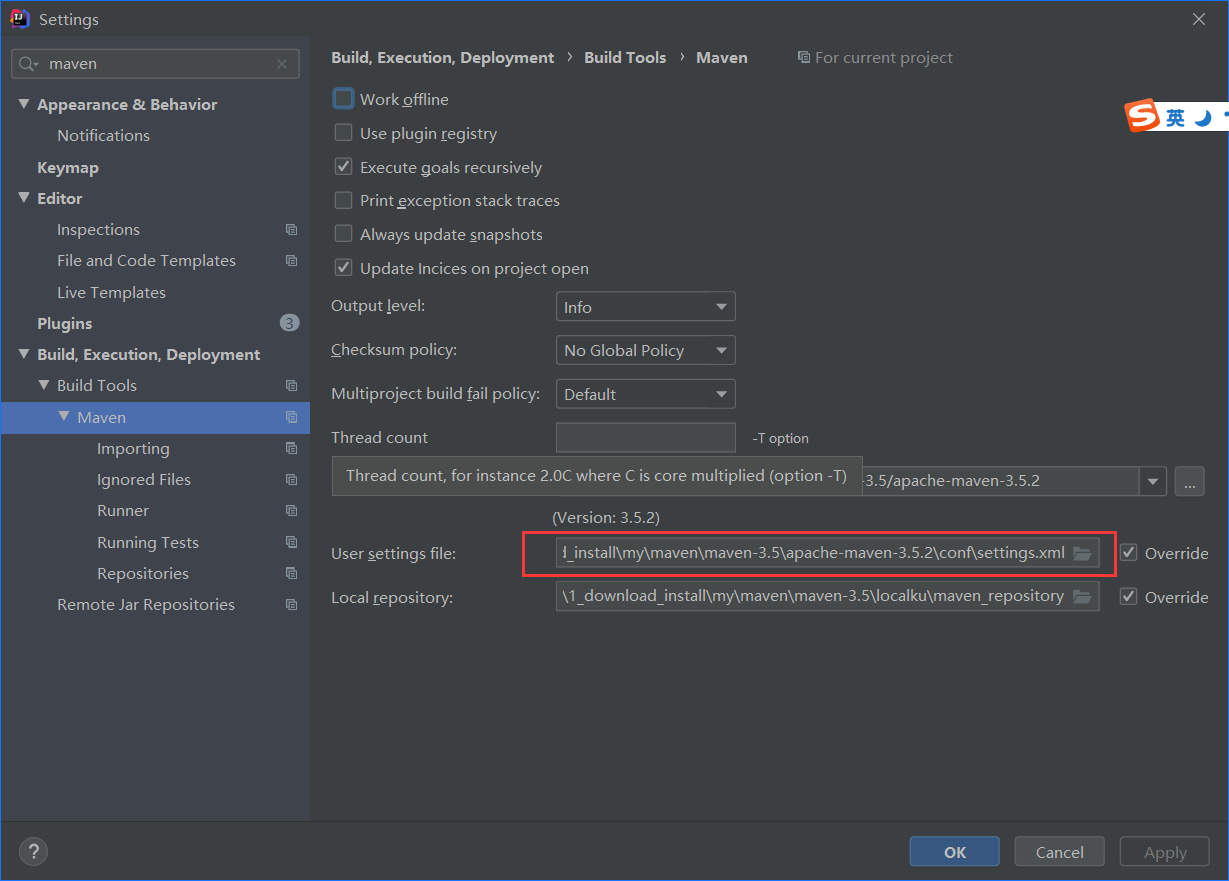Select Ignored Files under Maven

pos(144,480)
